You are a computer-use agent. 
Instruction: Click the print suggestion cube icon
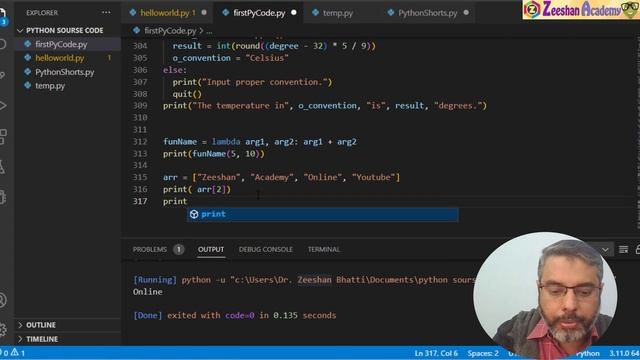pos(194,214)
